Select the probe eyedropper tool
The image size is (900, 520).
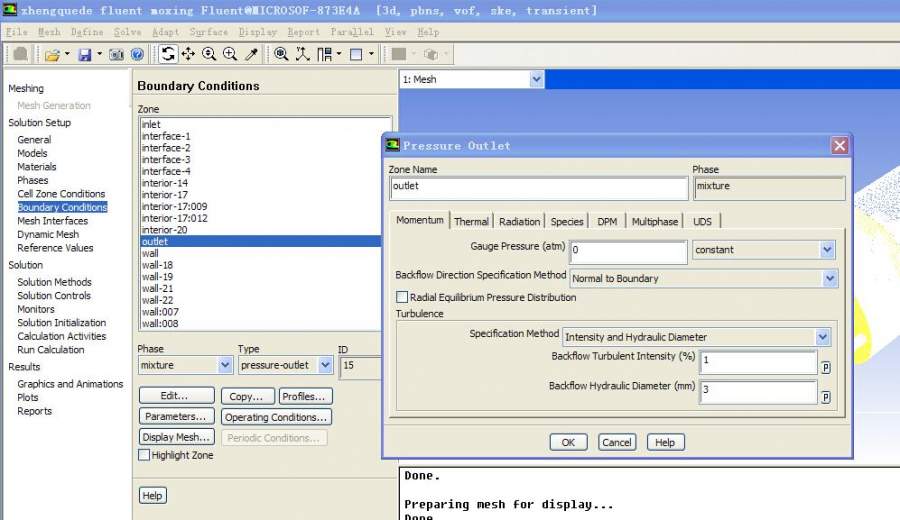pos(252,54)
